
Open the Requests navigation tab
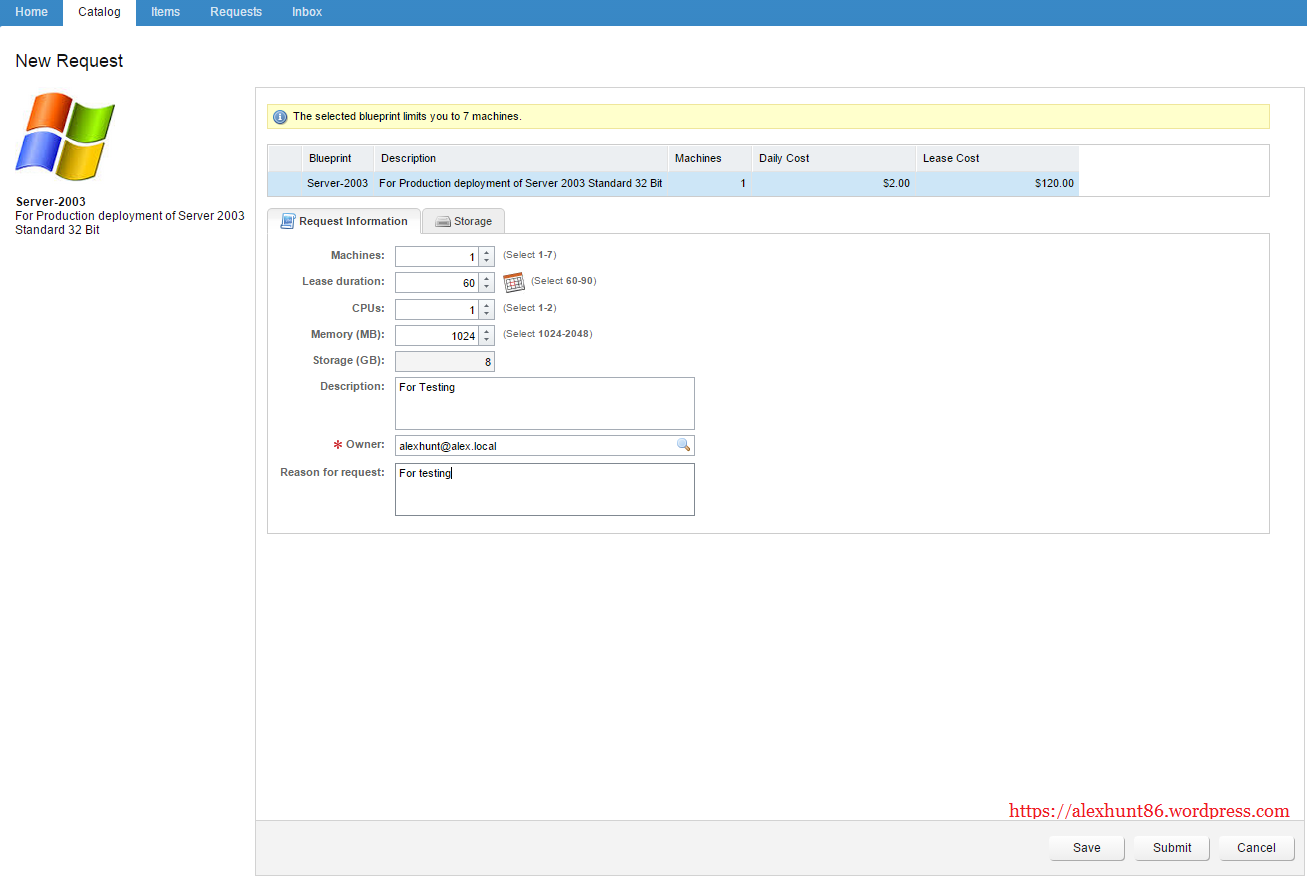point(236,12)
